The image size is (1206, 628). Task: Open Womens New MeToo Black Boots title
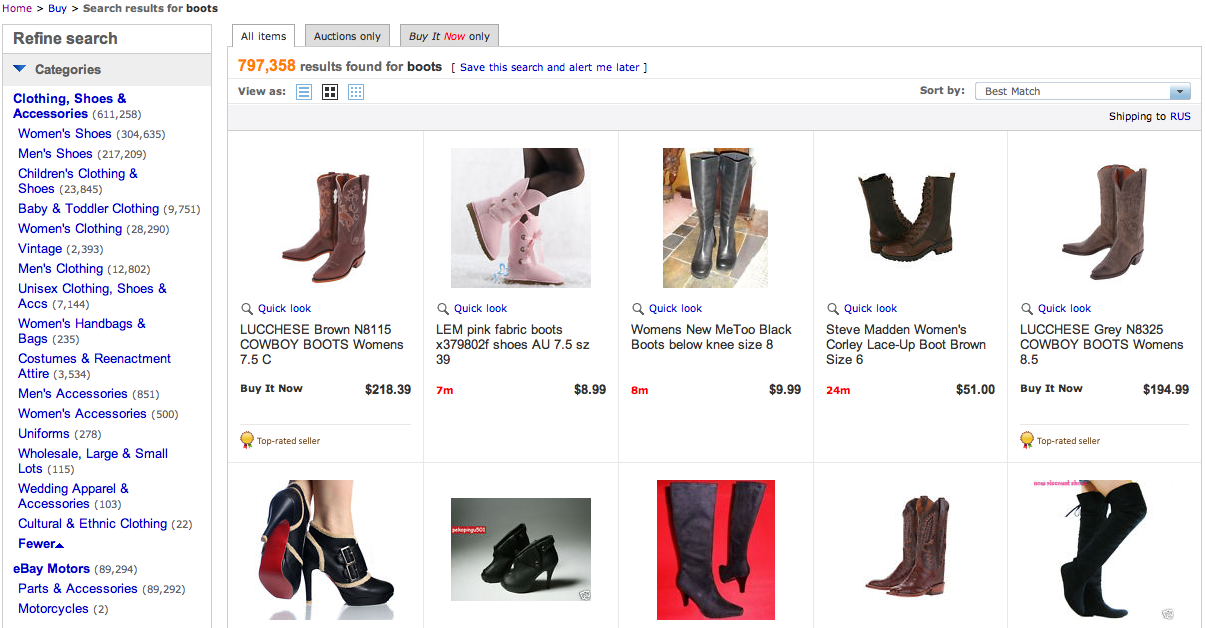(x=711, y=337)
